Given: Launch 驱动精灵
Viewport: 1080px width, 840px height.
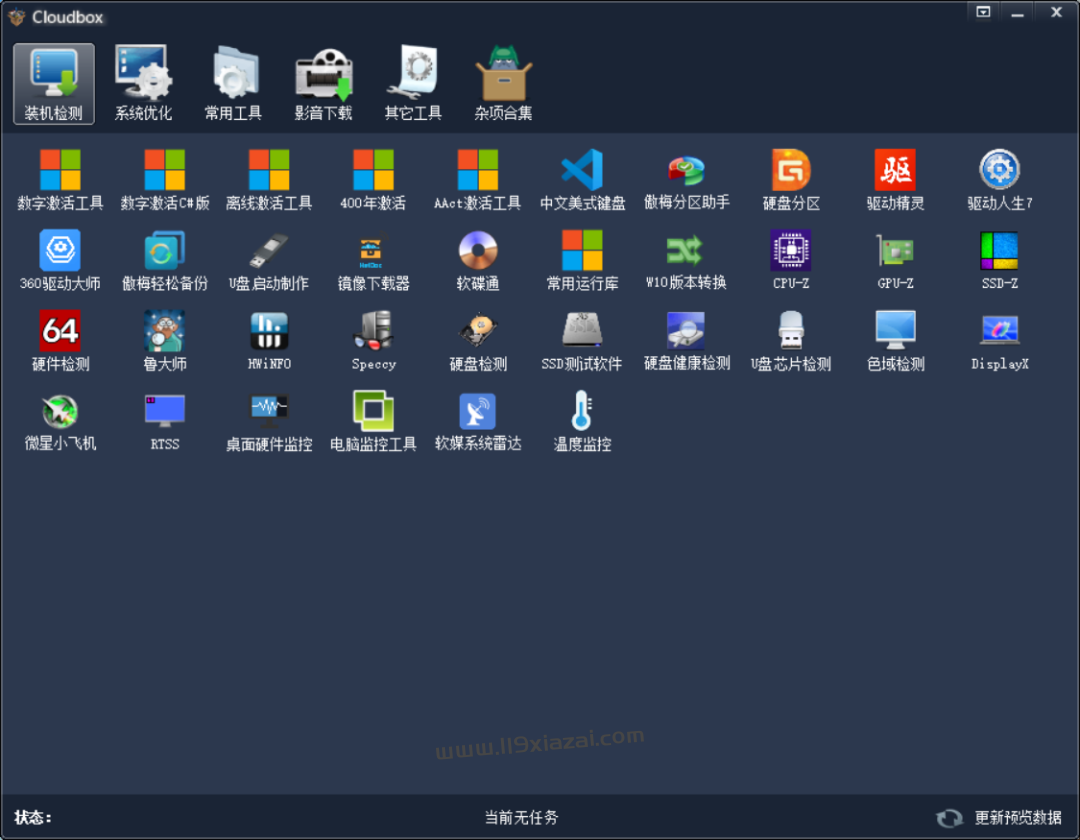Looking at the screenshot, I should pyautogui.click(x=895, y=180).
